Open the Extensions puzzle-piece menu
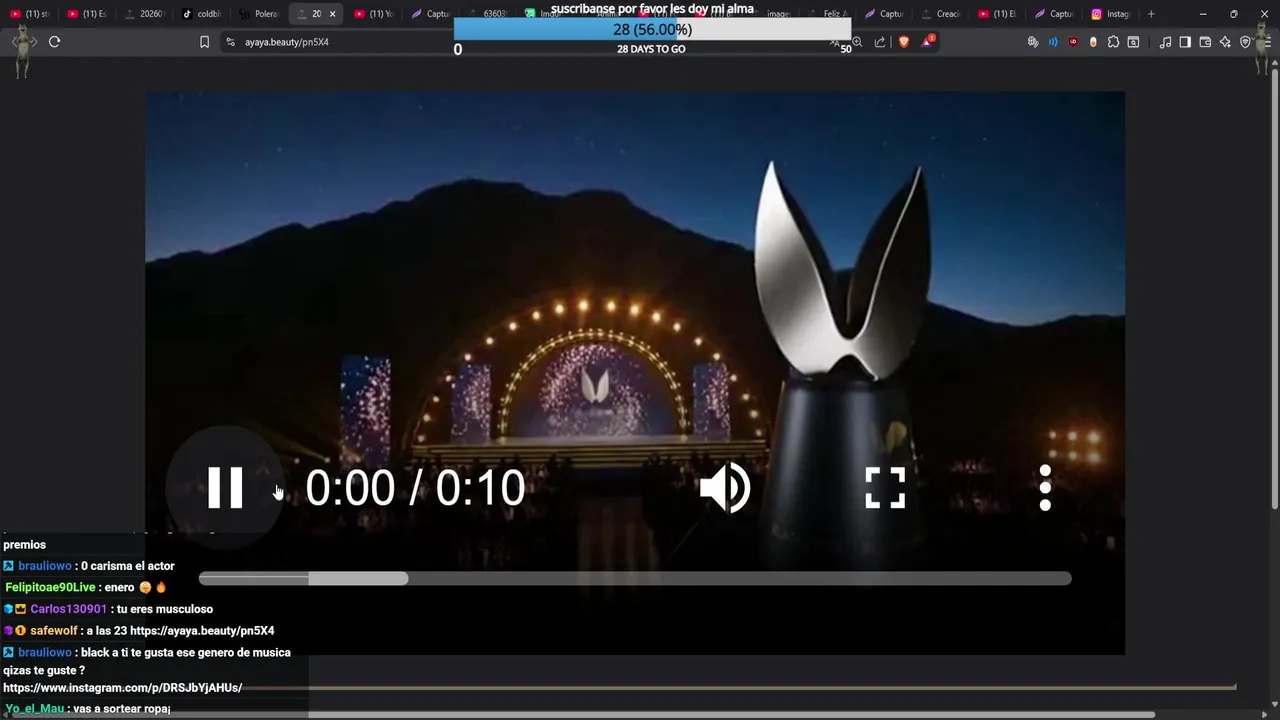The image size is (1280, 720). pos(1113,42)
